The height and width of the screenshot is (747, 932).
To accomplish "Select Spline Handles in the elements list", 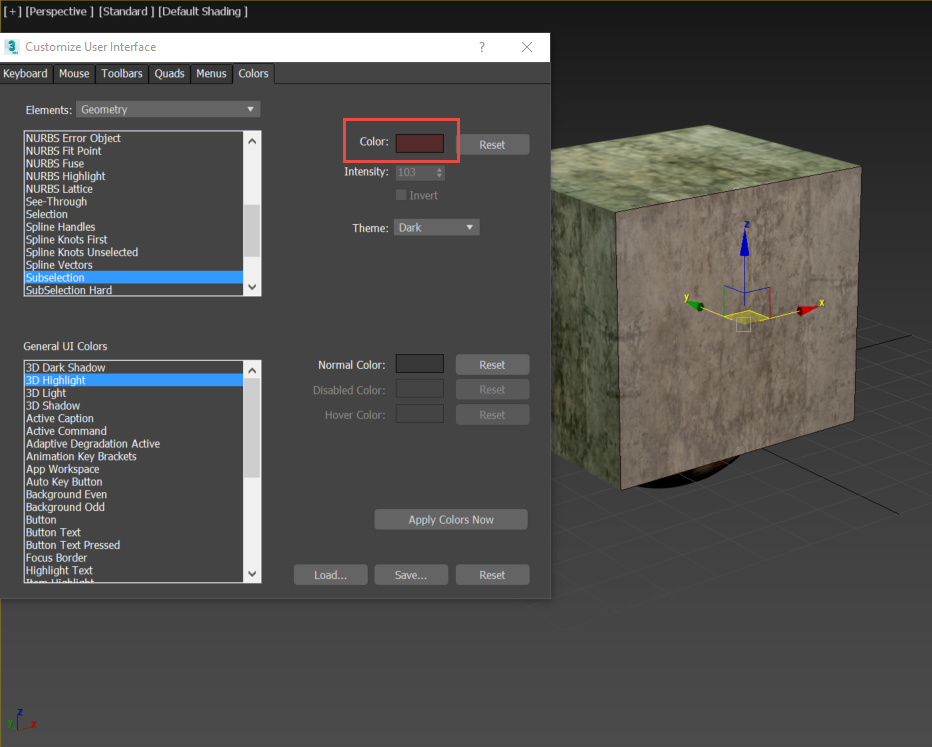I will tap(60, 226).
